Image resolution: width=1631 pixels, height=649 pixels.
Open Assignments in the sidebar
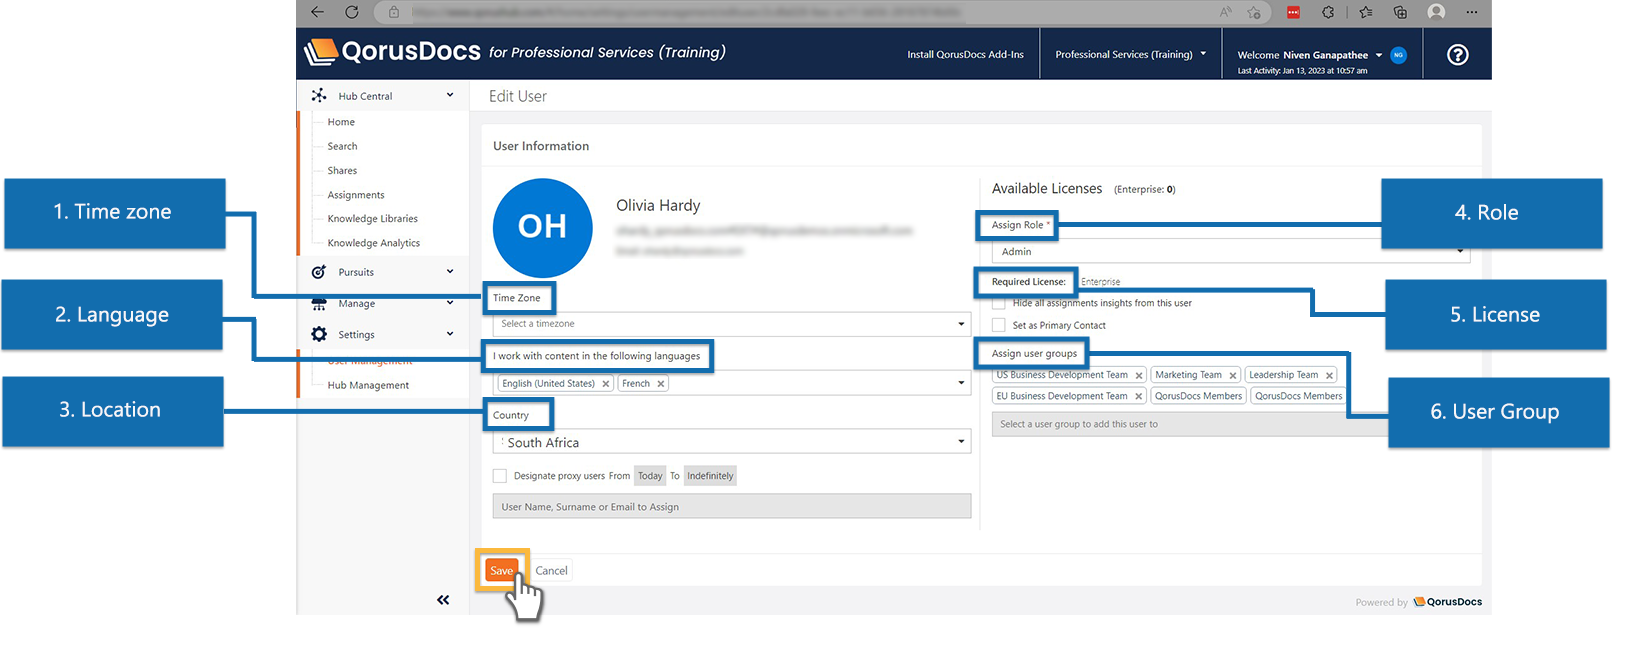pos(356,195)
